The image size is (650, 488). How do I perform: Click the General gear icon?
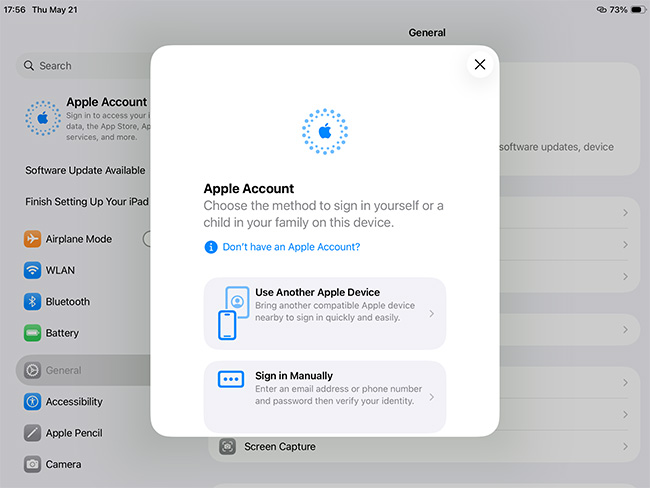pyautogui.click(x=32, y=370)
